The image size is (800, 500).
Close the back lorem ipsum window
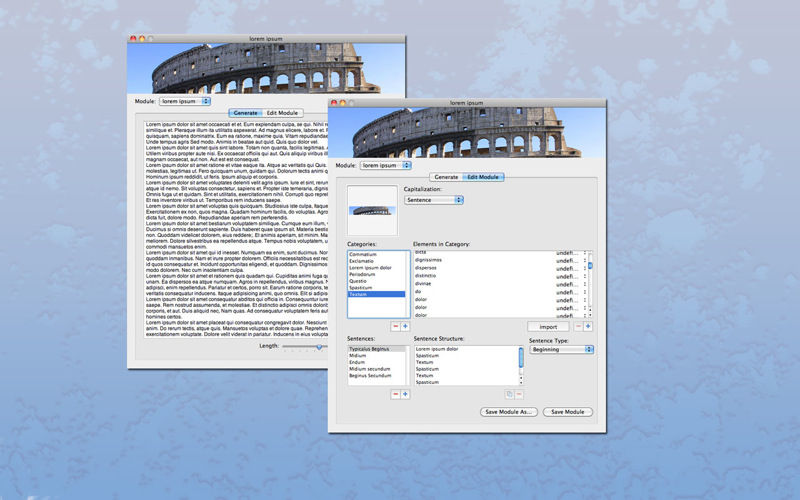pos(133,38)
